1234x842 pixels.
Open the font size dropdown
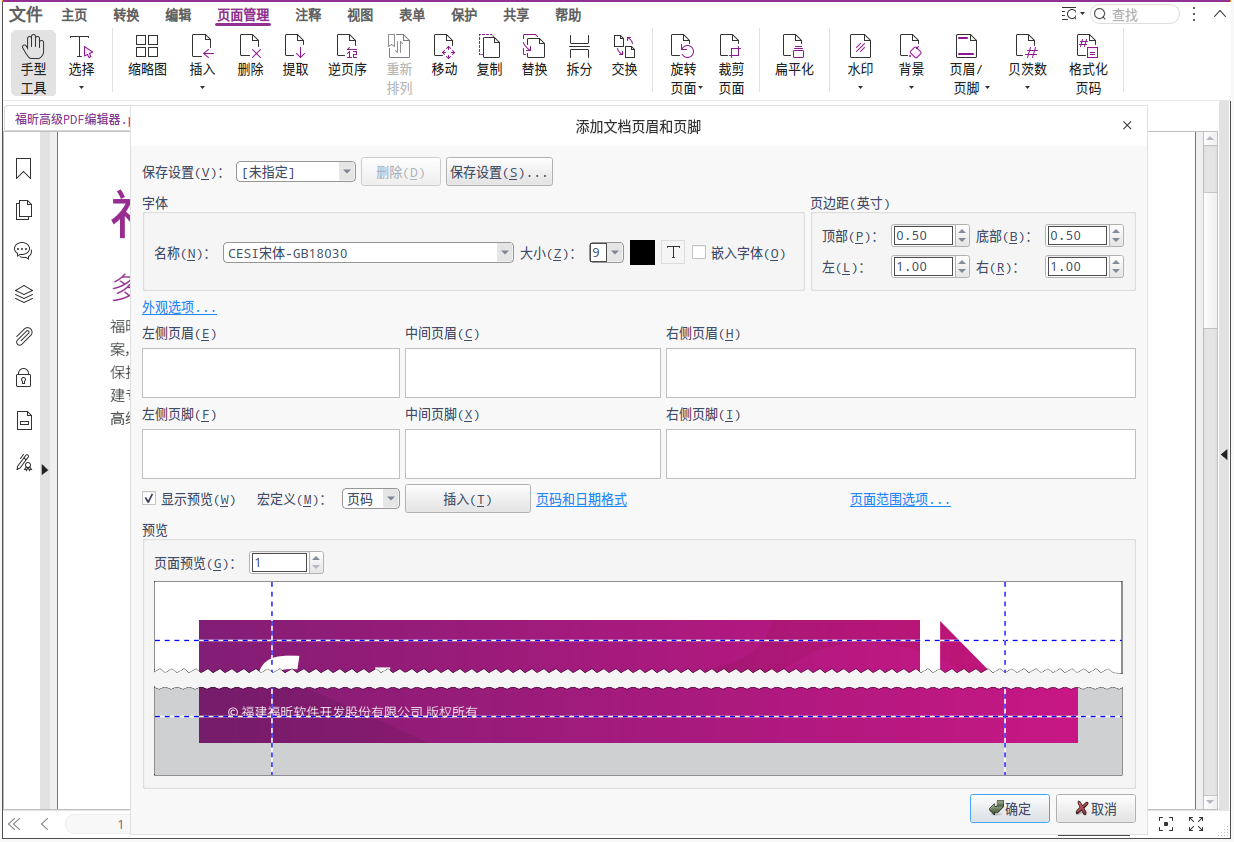(615, 253)
